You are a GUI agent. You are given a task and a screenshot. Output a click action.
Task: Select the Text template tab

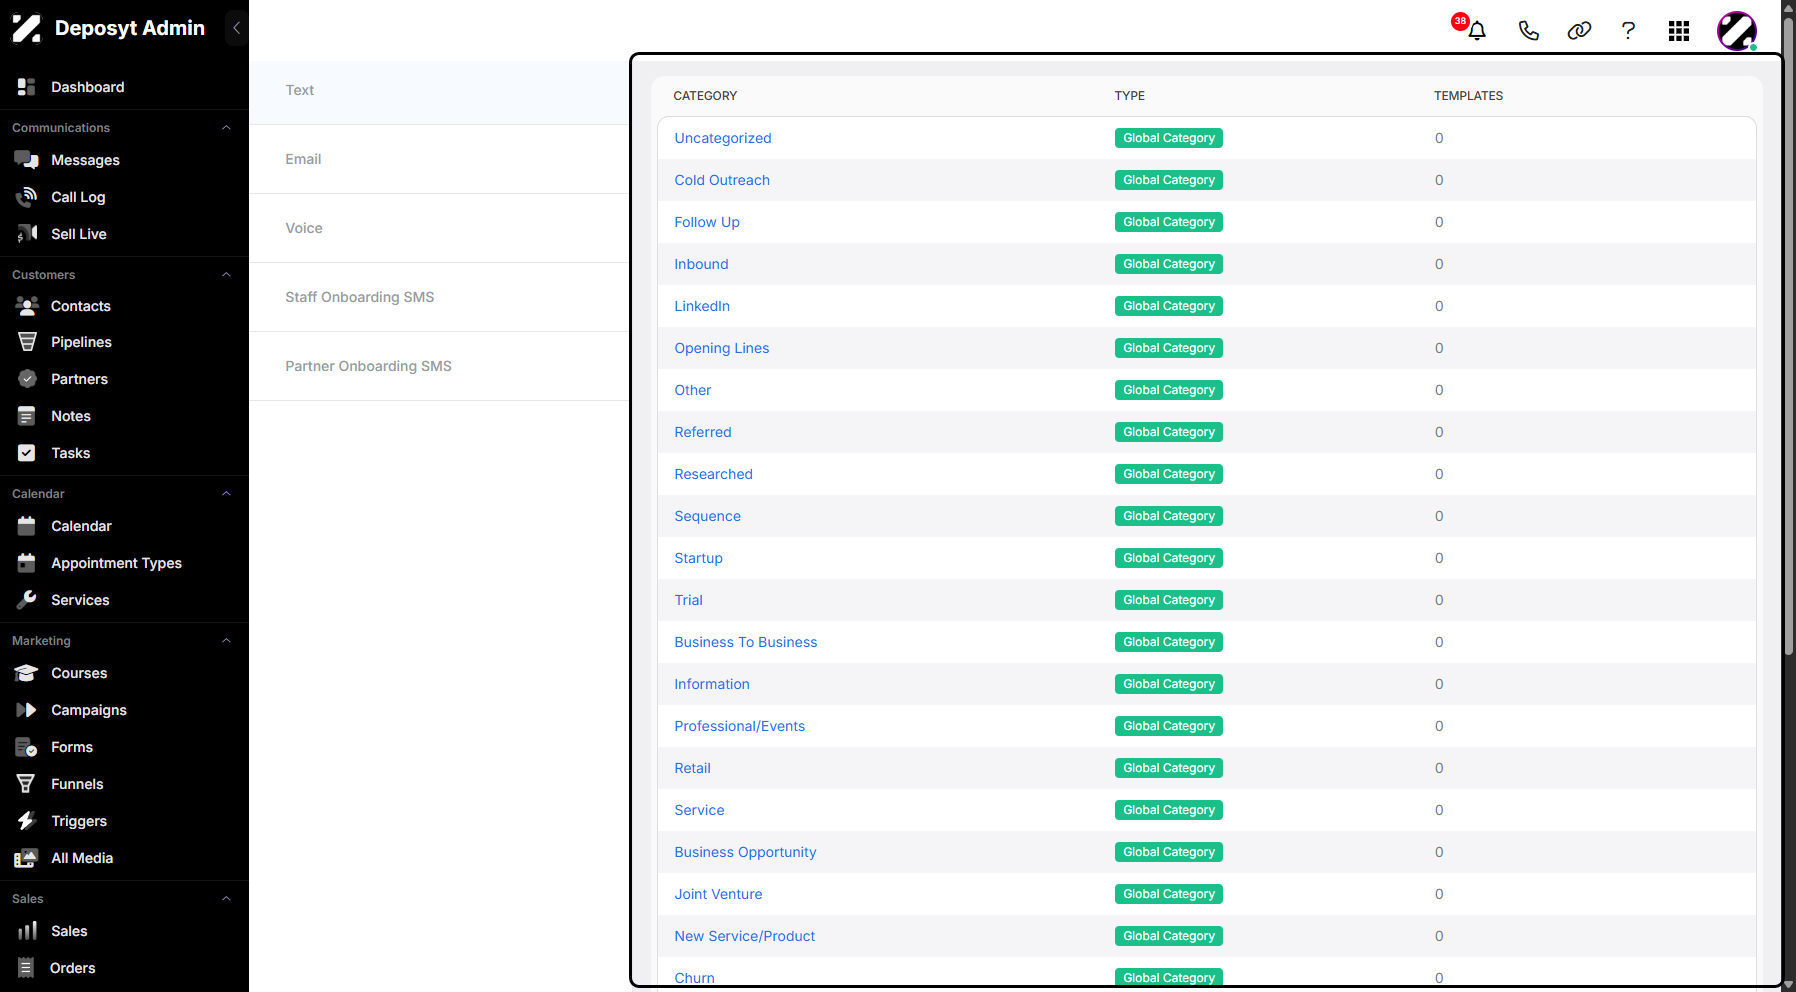point(439,91)
